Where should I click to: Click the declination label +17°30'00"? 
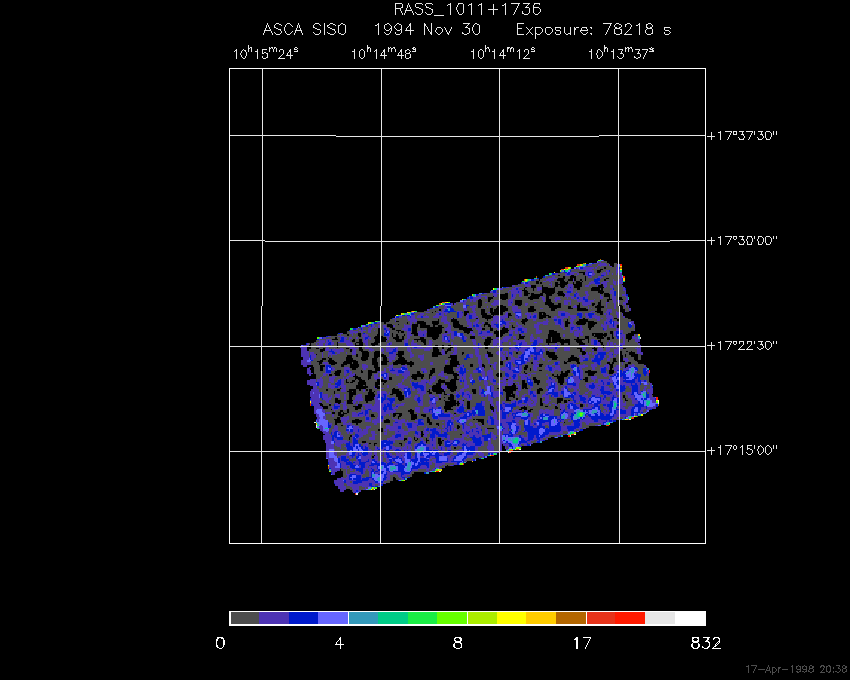743,240
